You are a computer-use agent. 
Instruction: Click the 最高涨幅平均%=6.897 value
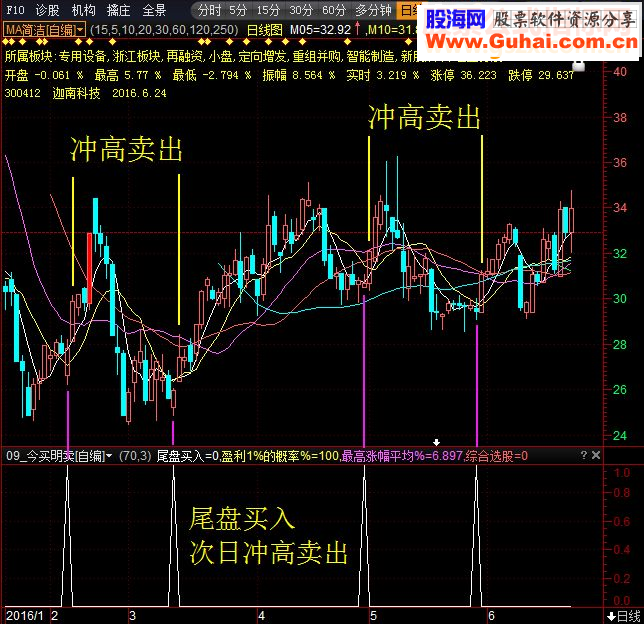coord(402,456)
